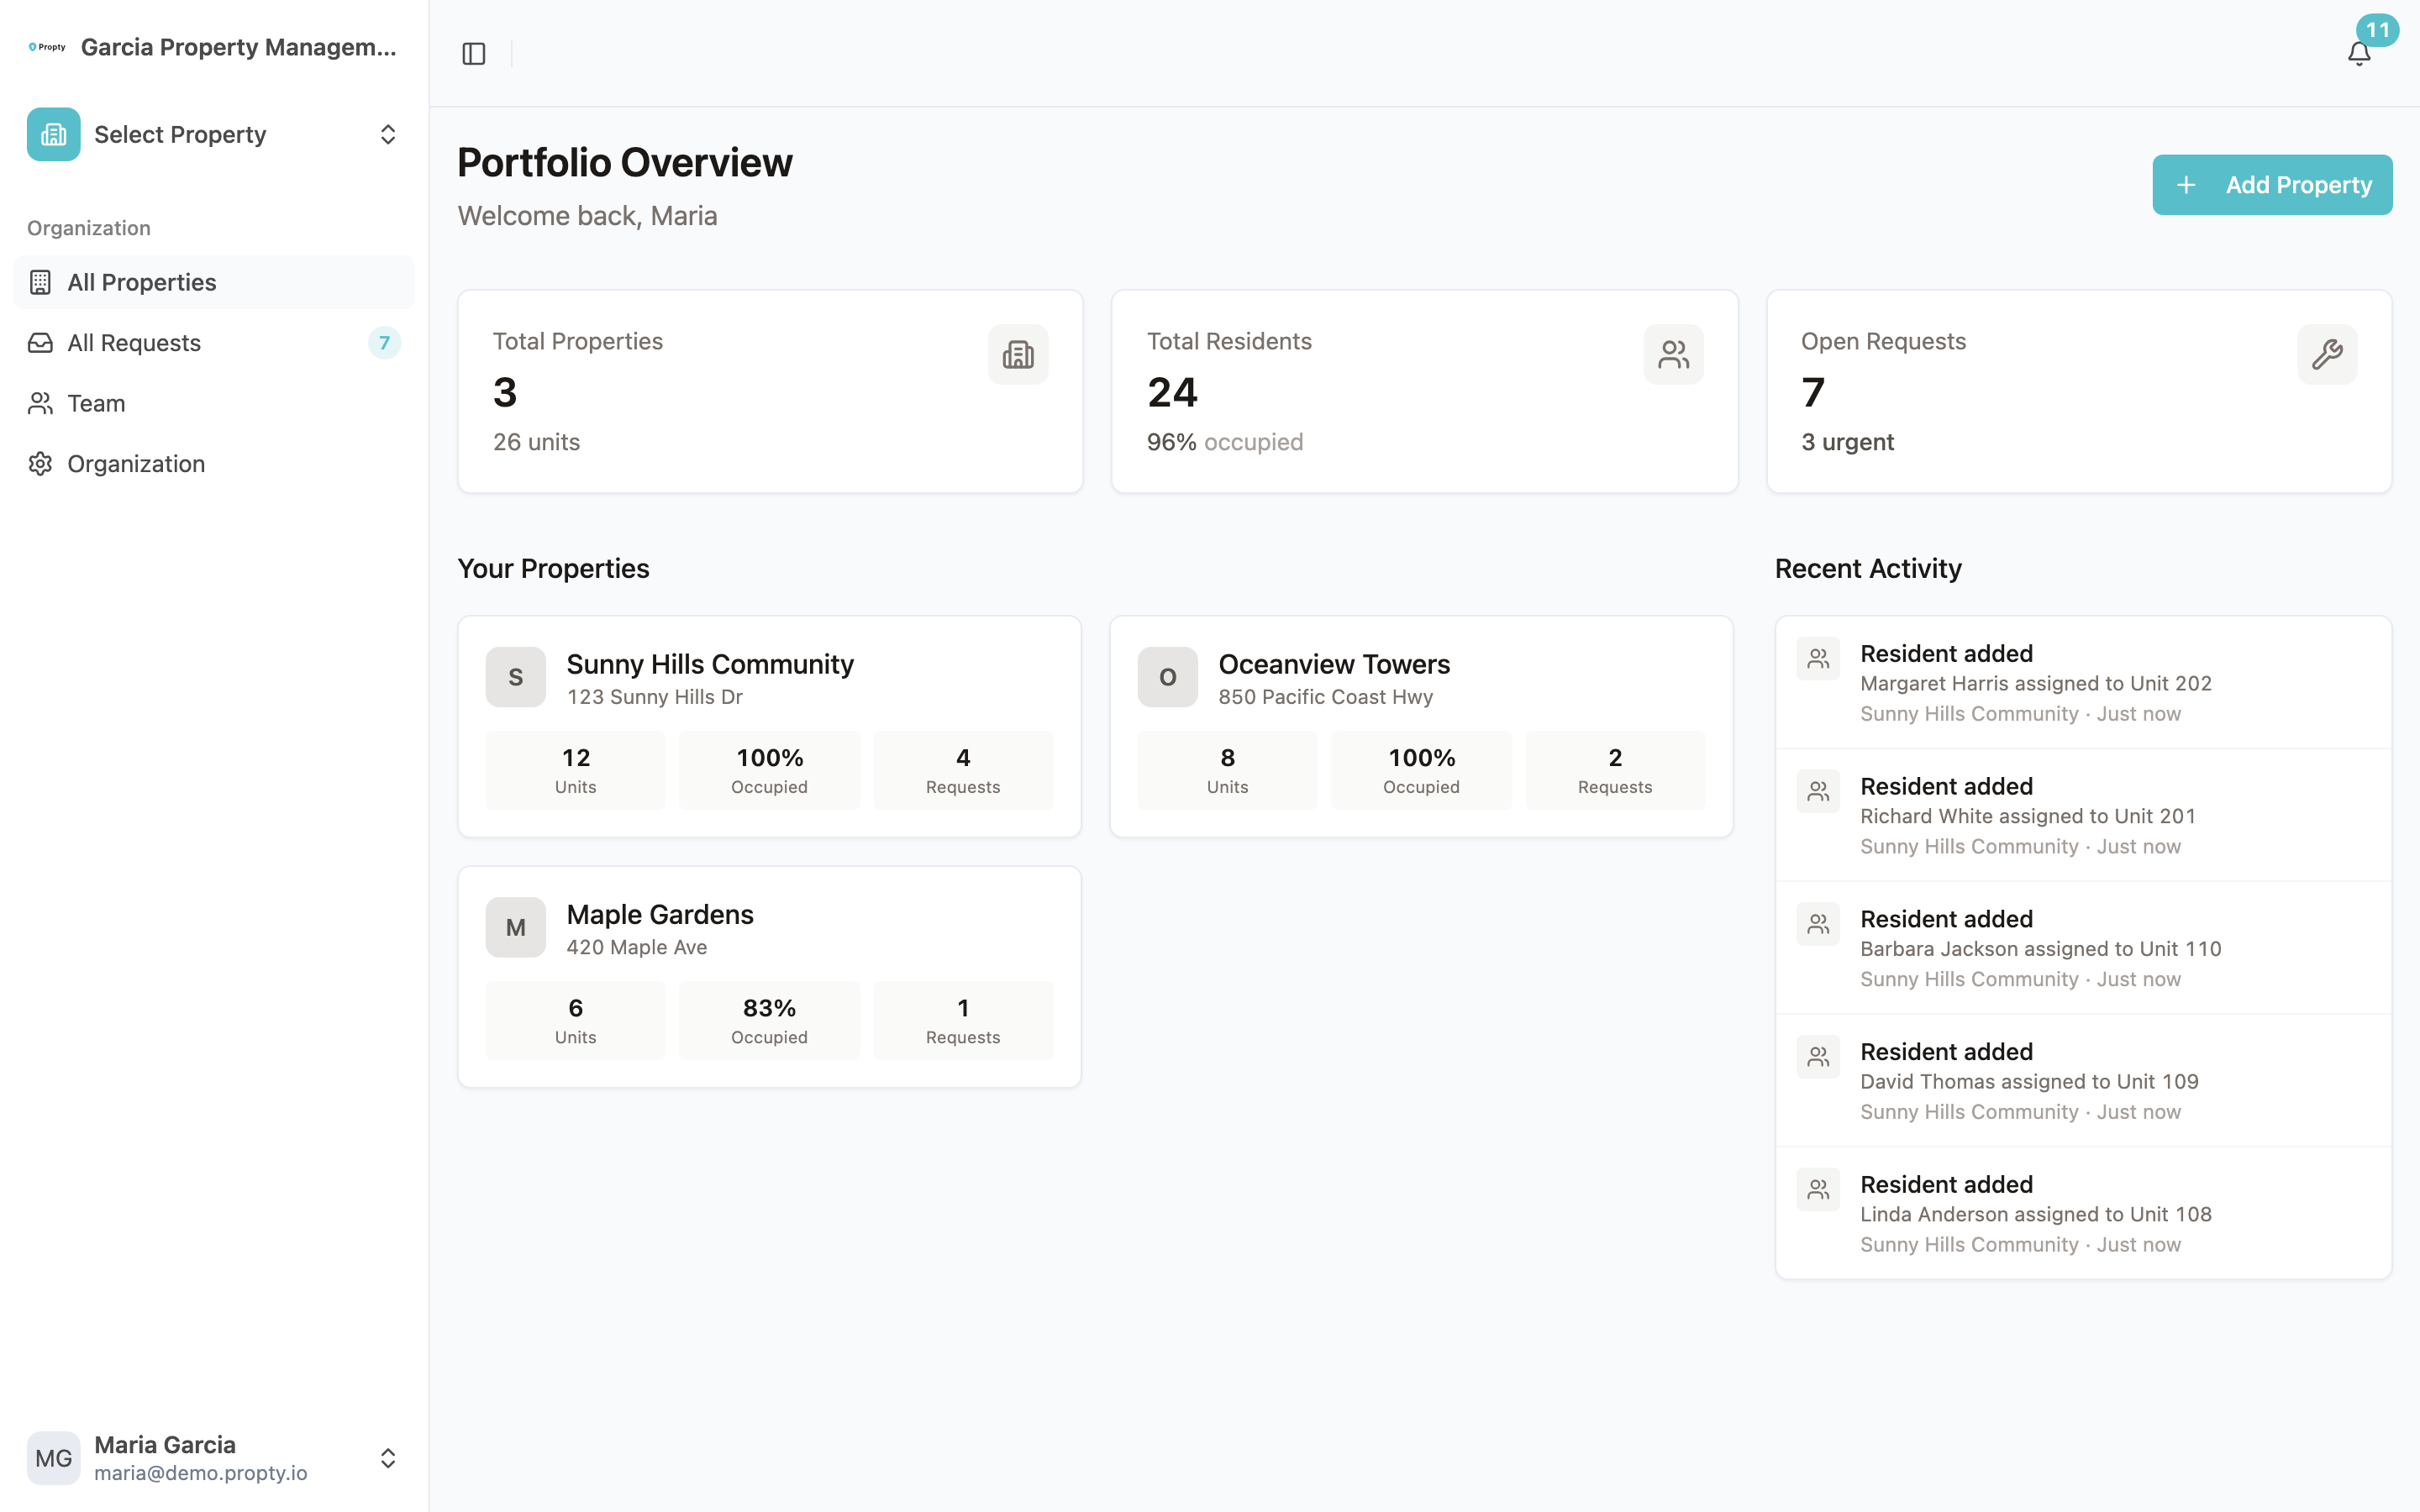Image resolution: width=2420 pixels, height=1512 pixels.
Task: Click the MG user avatar
Action: pyautogui.click(x=54, y=1457)
